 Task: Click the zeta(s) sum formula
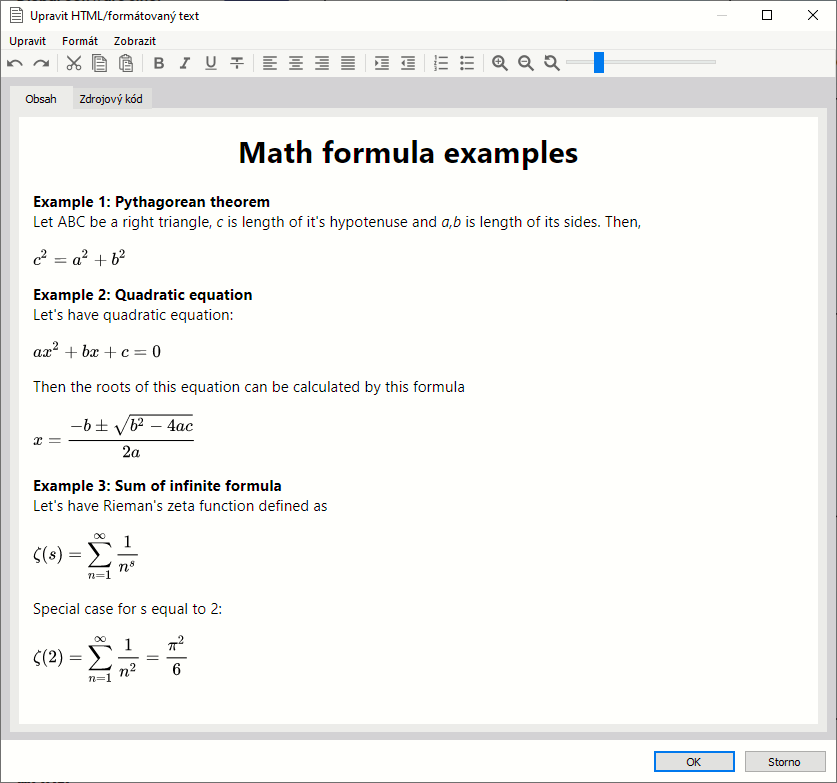pos(85,556)
